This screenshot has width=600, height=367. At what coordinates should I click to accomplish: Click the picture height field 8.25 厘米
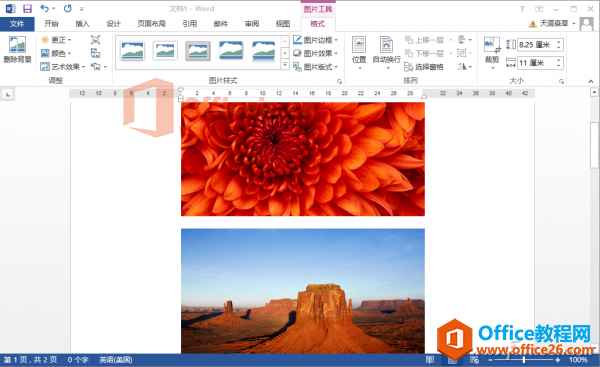536,45
